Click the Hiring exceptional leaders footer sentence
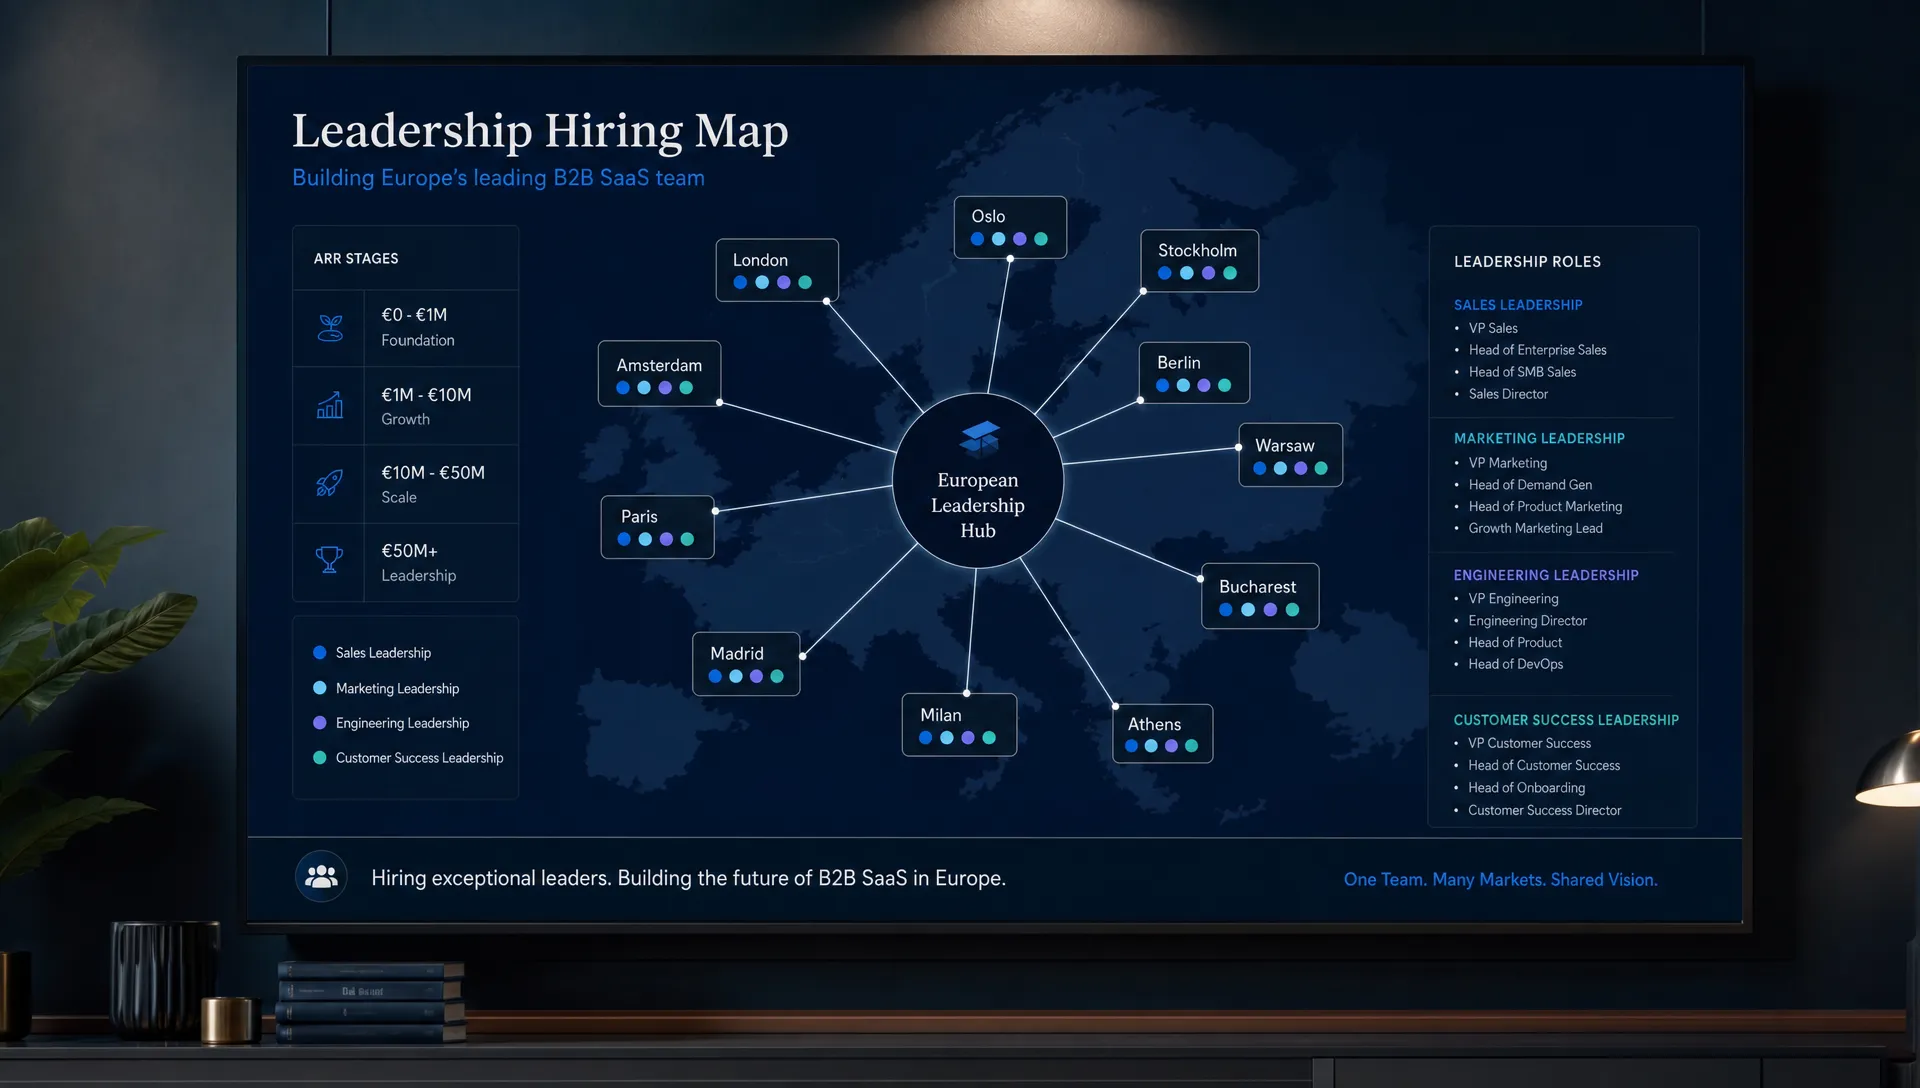This screenshot has width=1920, height=1088. [x=688, y=878]
